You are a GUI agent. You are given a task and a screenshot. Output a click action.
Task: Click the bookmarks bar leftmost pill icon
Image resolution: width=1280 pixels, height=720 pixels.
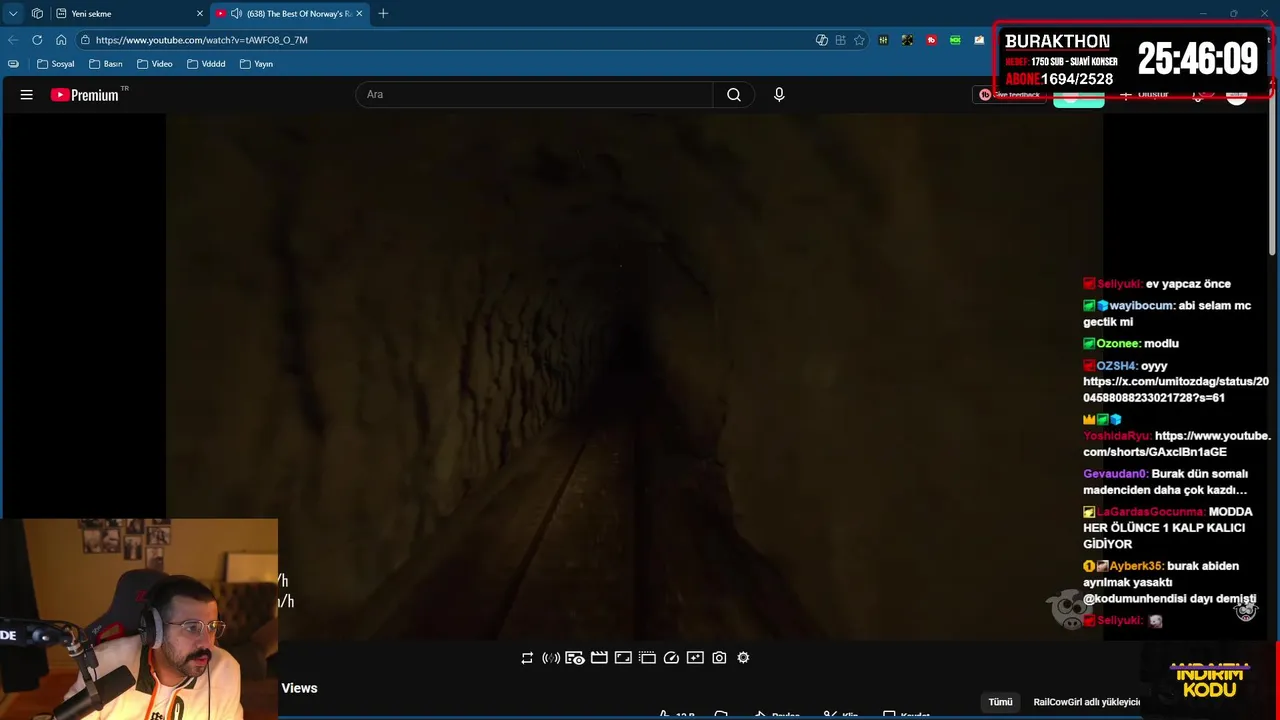(x=13, y=64)
